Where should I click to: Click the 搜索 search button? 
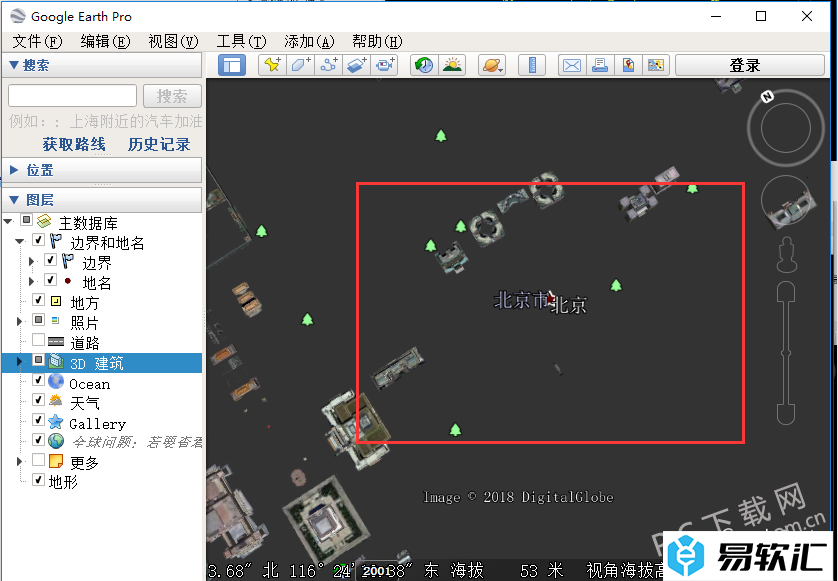(x=172, y=96)
